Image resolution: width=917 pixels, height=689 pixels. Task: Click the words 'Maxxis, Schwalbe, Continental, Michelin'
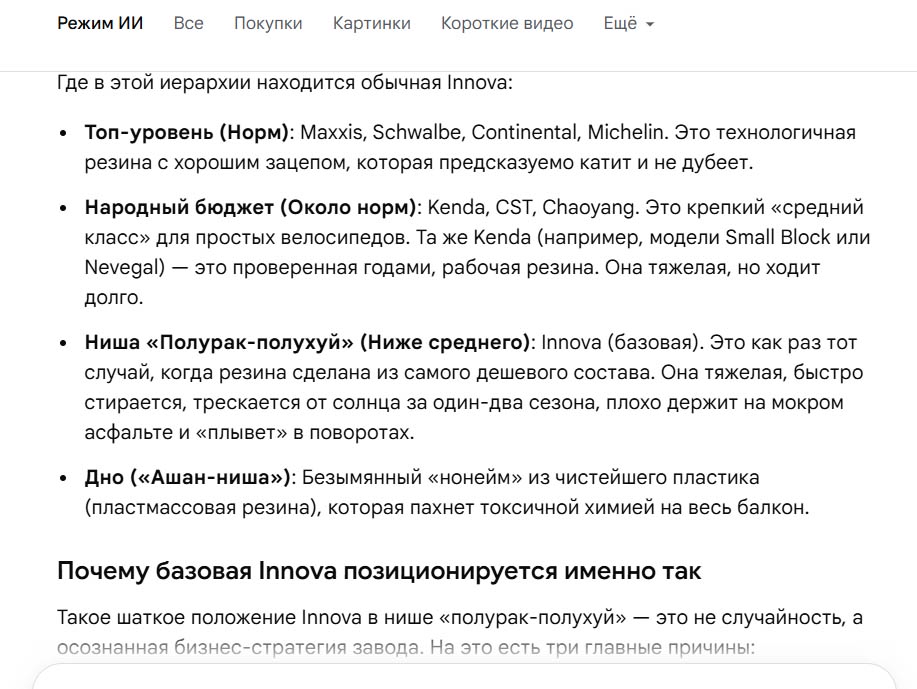tap(482, 132)
